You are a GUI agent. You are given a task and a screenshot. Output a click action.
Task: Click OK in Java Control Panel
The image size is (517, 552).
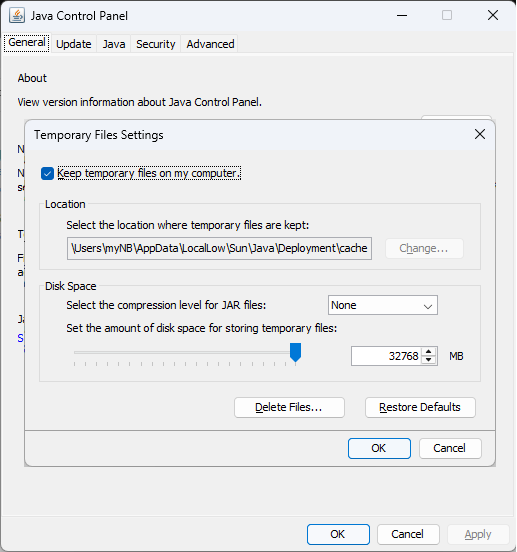[x=338, y=534]
